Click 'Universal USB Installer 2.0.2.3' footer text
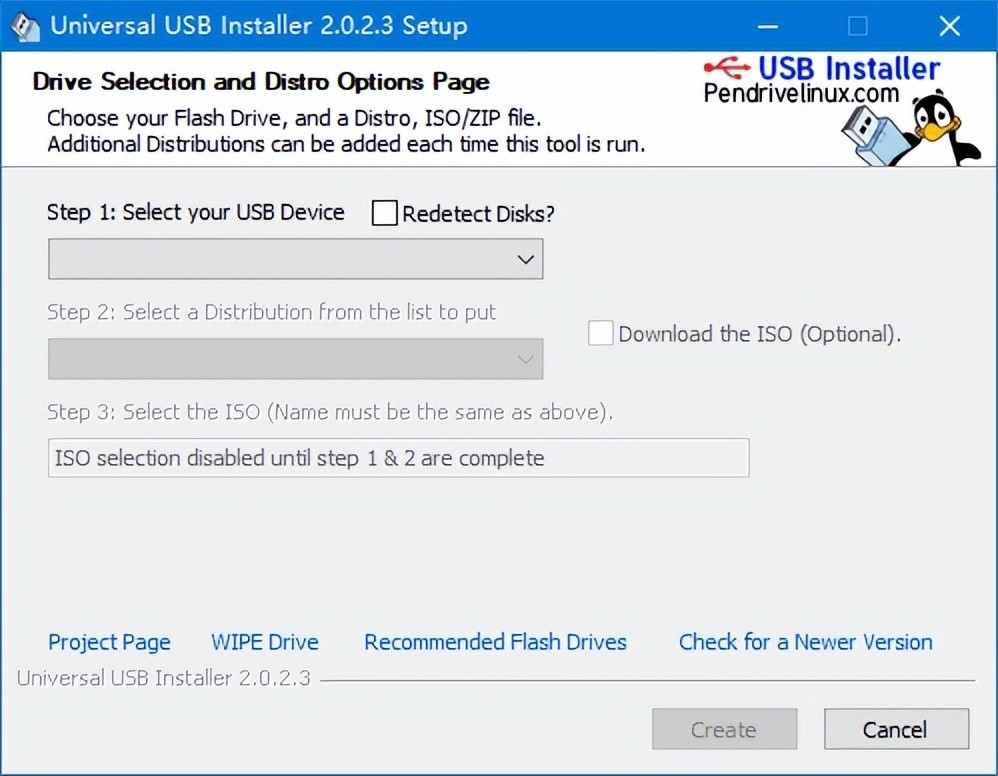998x776 pixels. coord(164,678)
